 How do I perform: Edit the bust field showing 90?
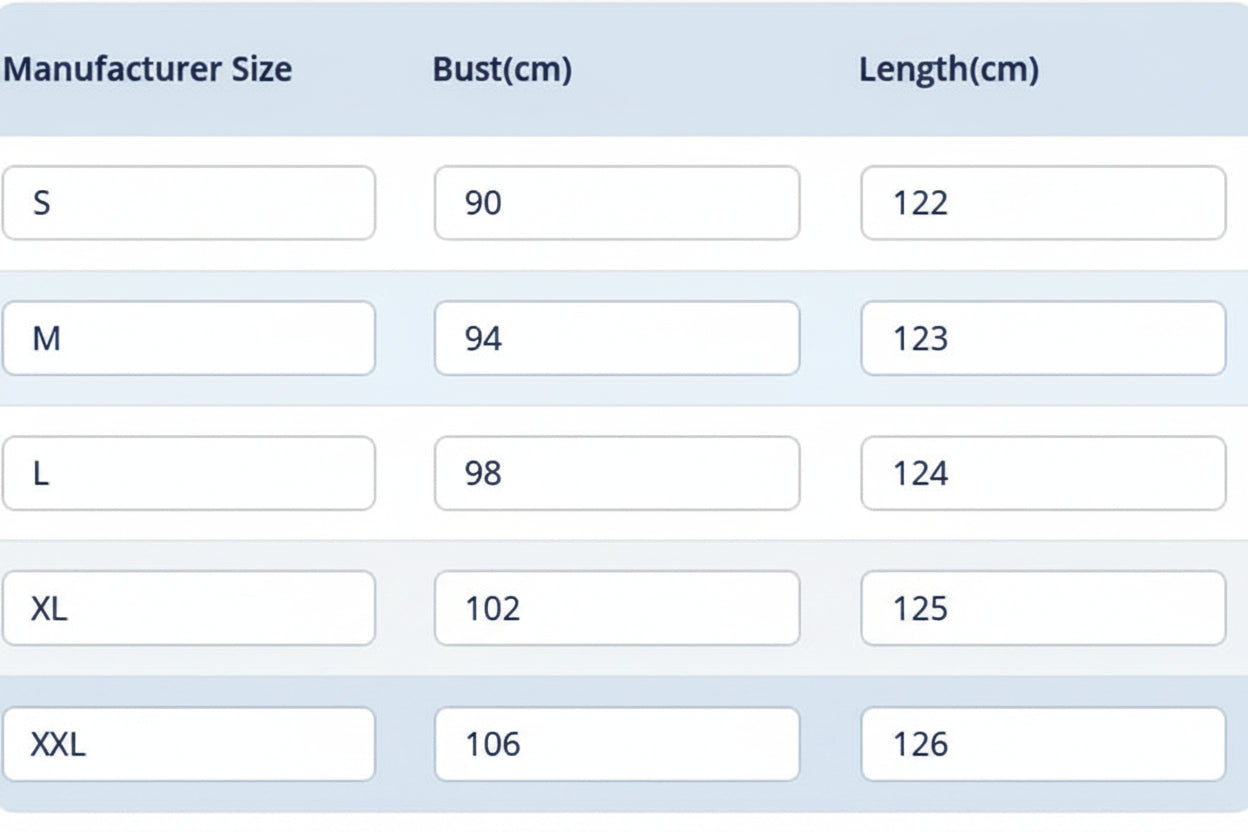pyautogui.click(x=617, y=203)
